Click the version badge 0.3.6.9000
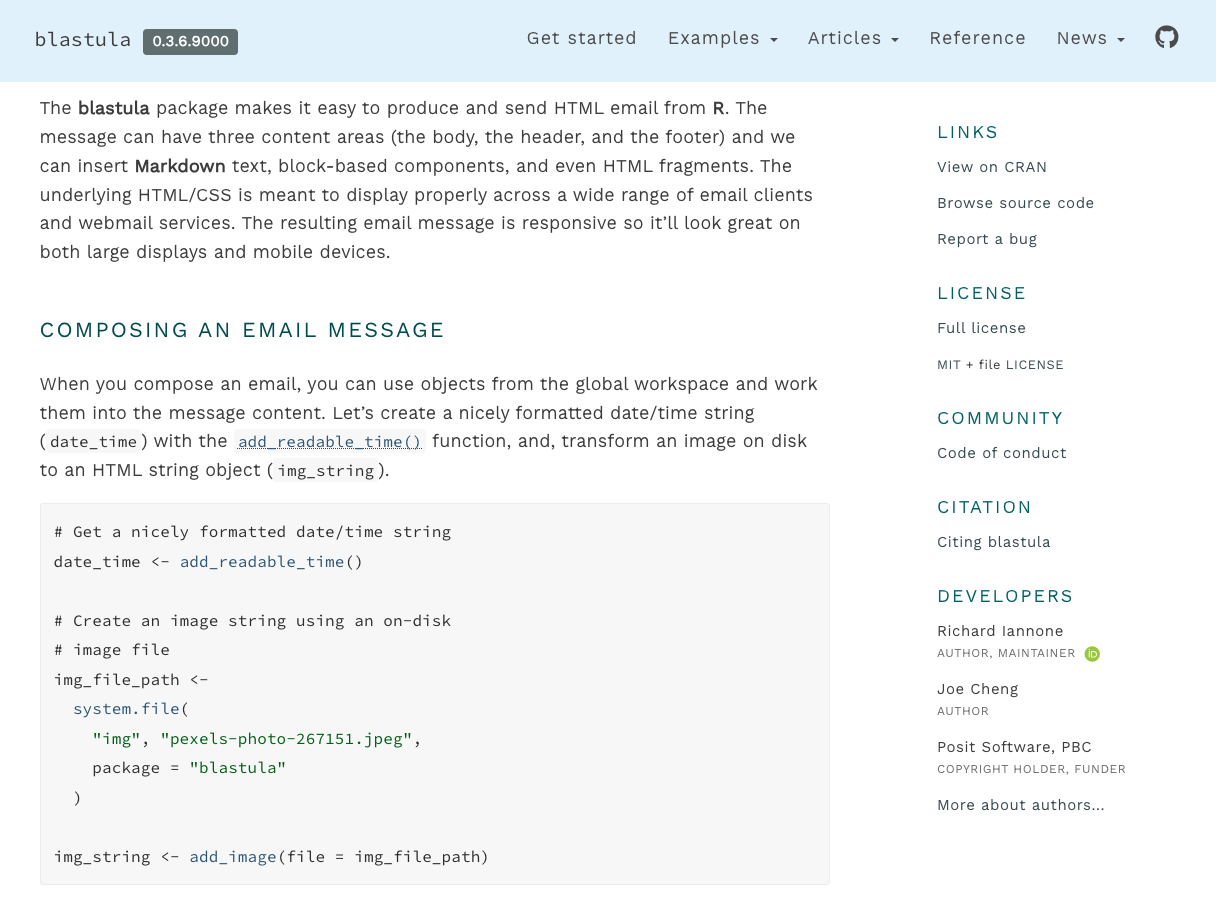 (x=190, y=42)
